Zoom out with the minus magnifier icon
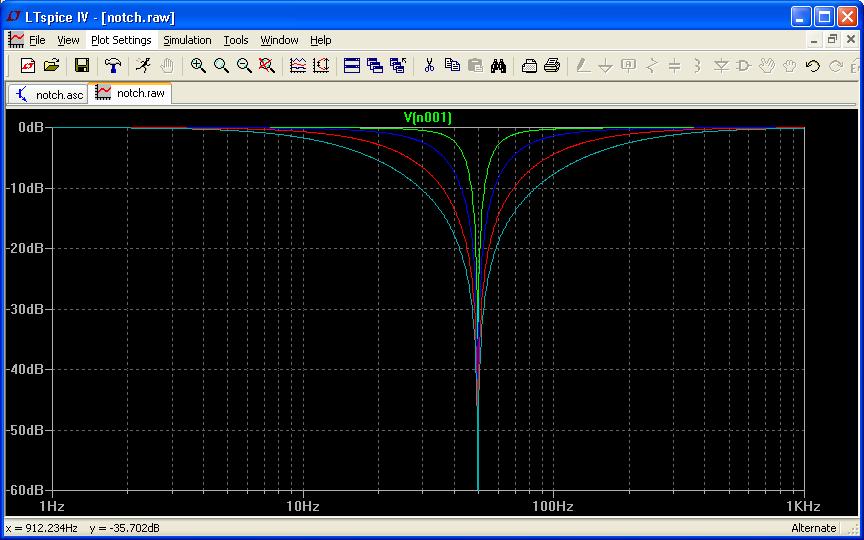Image resolution: width=864 pixels, height=540 pixels. pos(244,66)
